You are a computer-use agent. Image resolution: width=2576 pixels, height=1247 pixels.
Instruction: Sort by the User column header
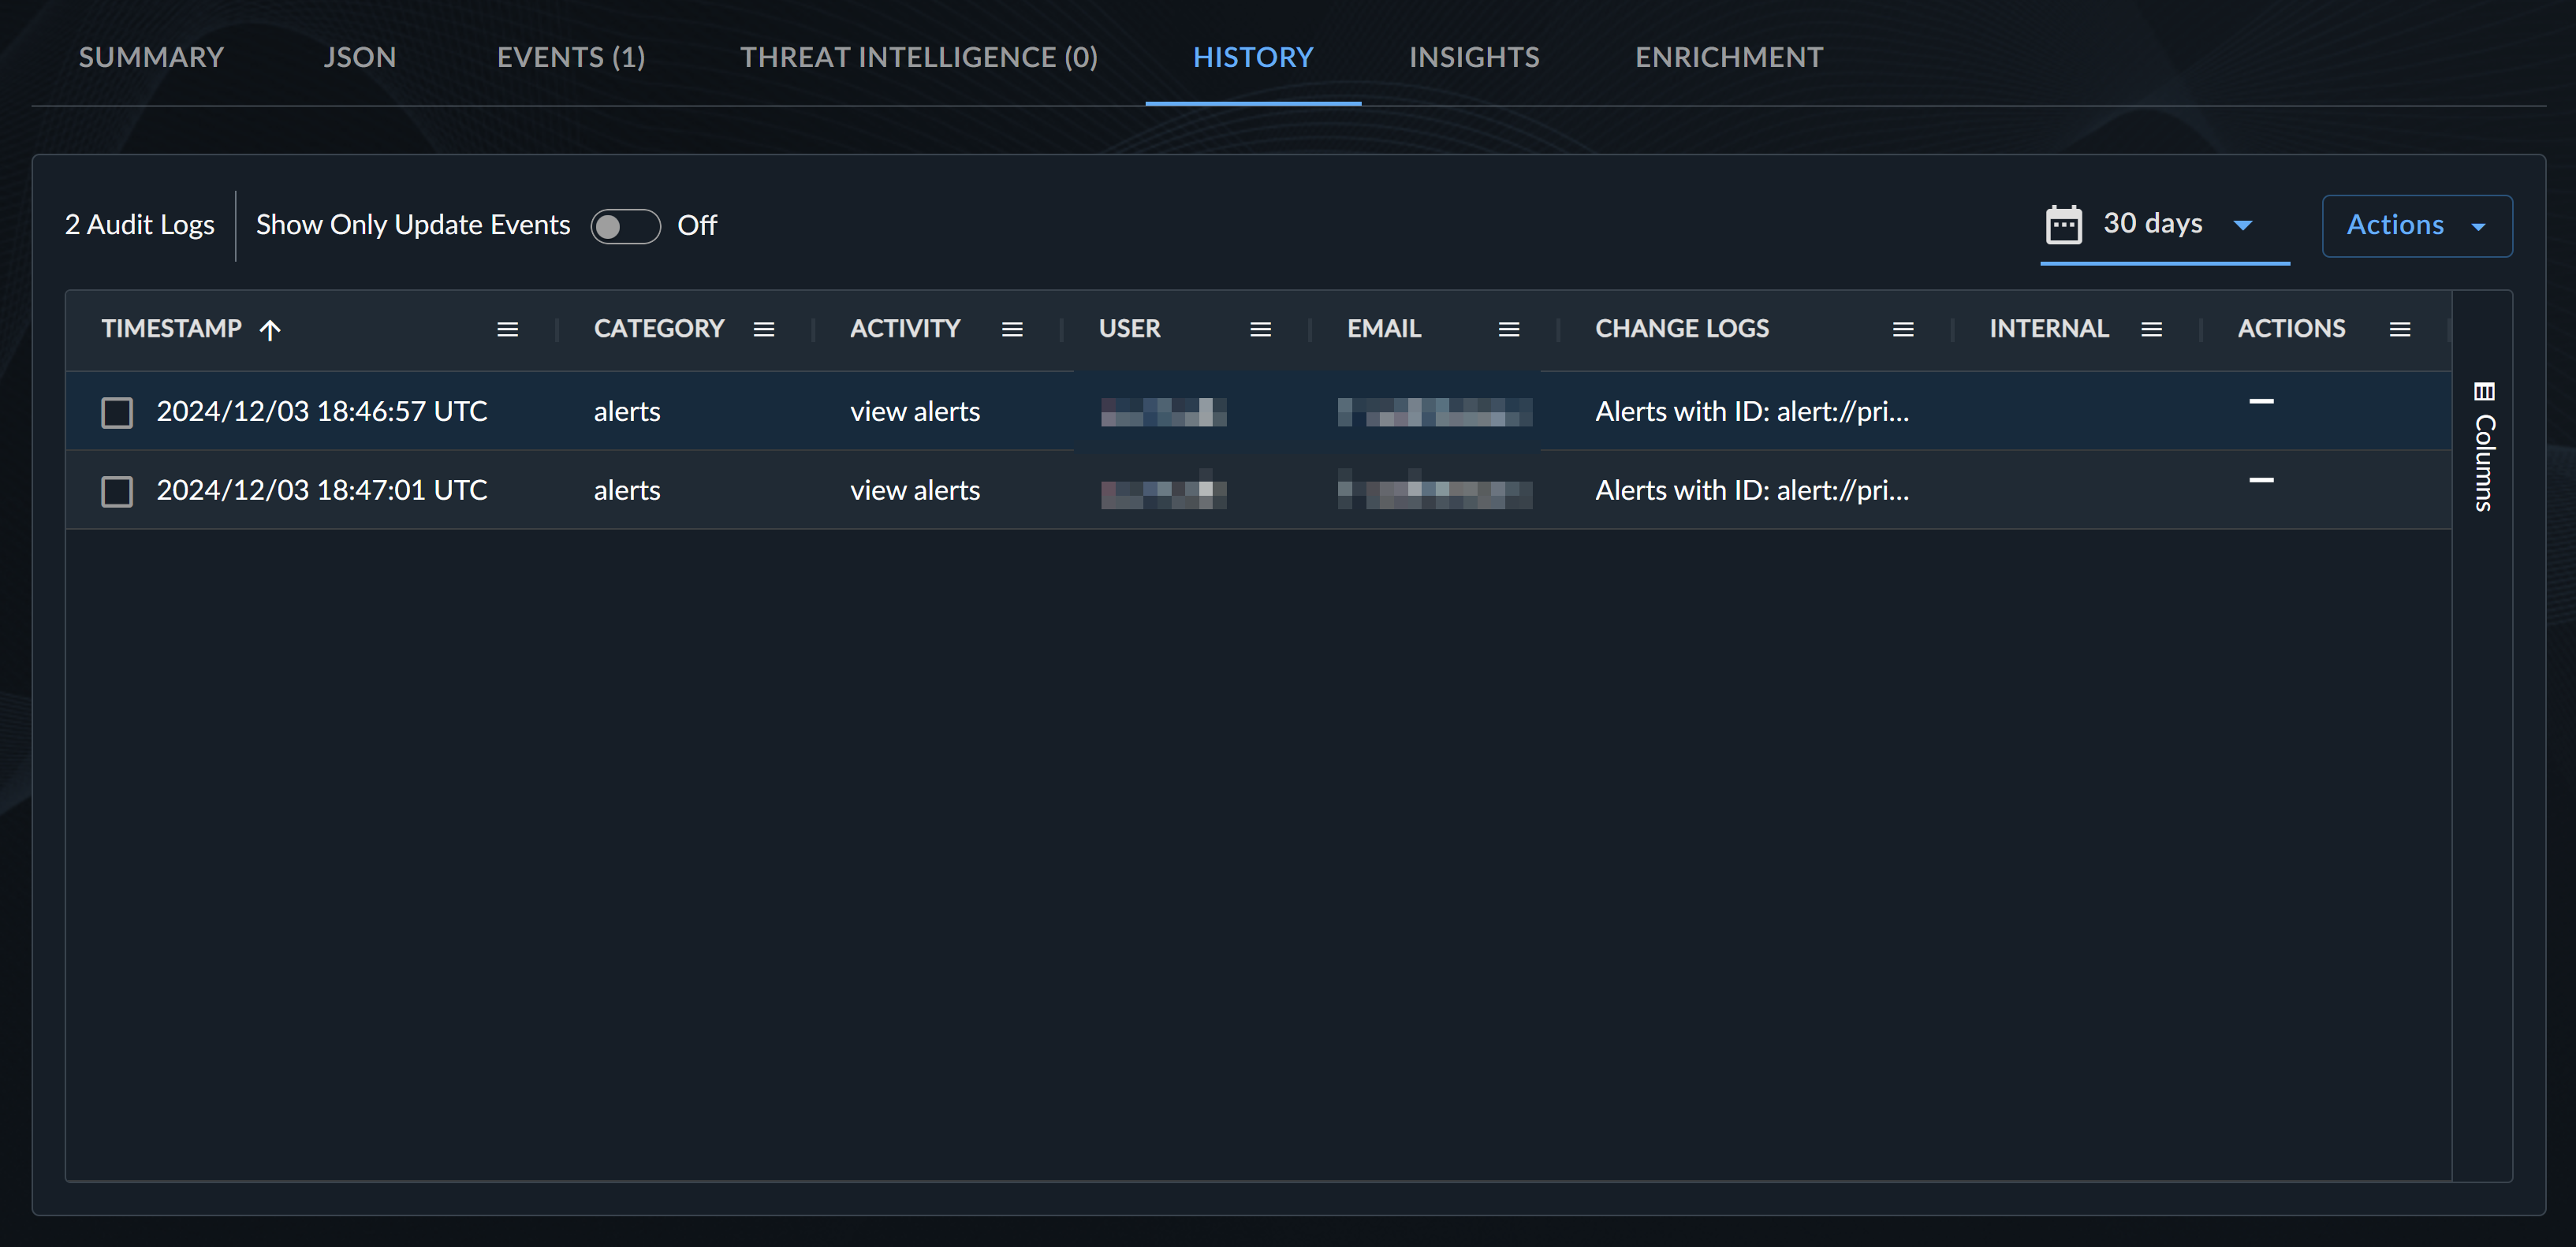click(x=1130, y=328)
